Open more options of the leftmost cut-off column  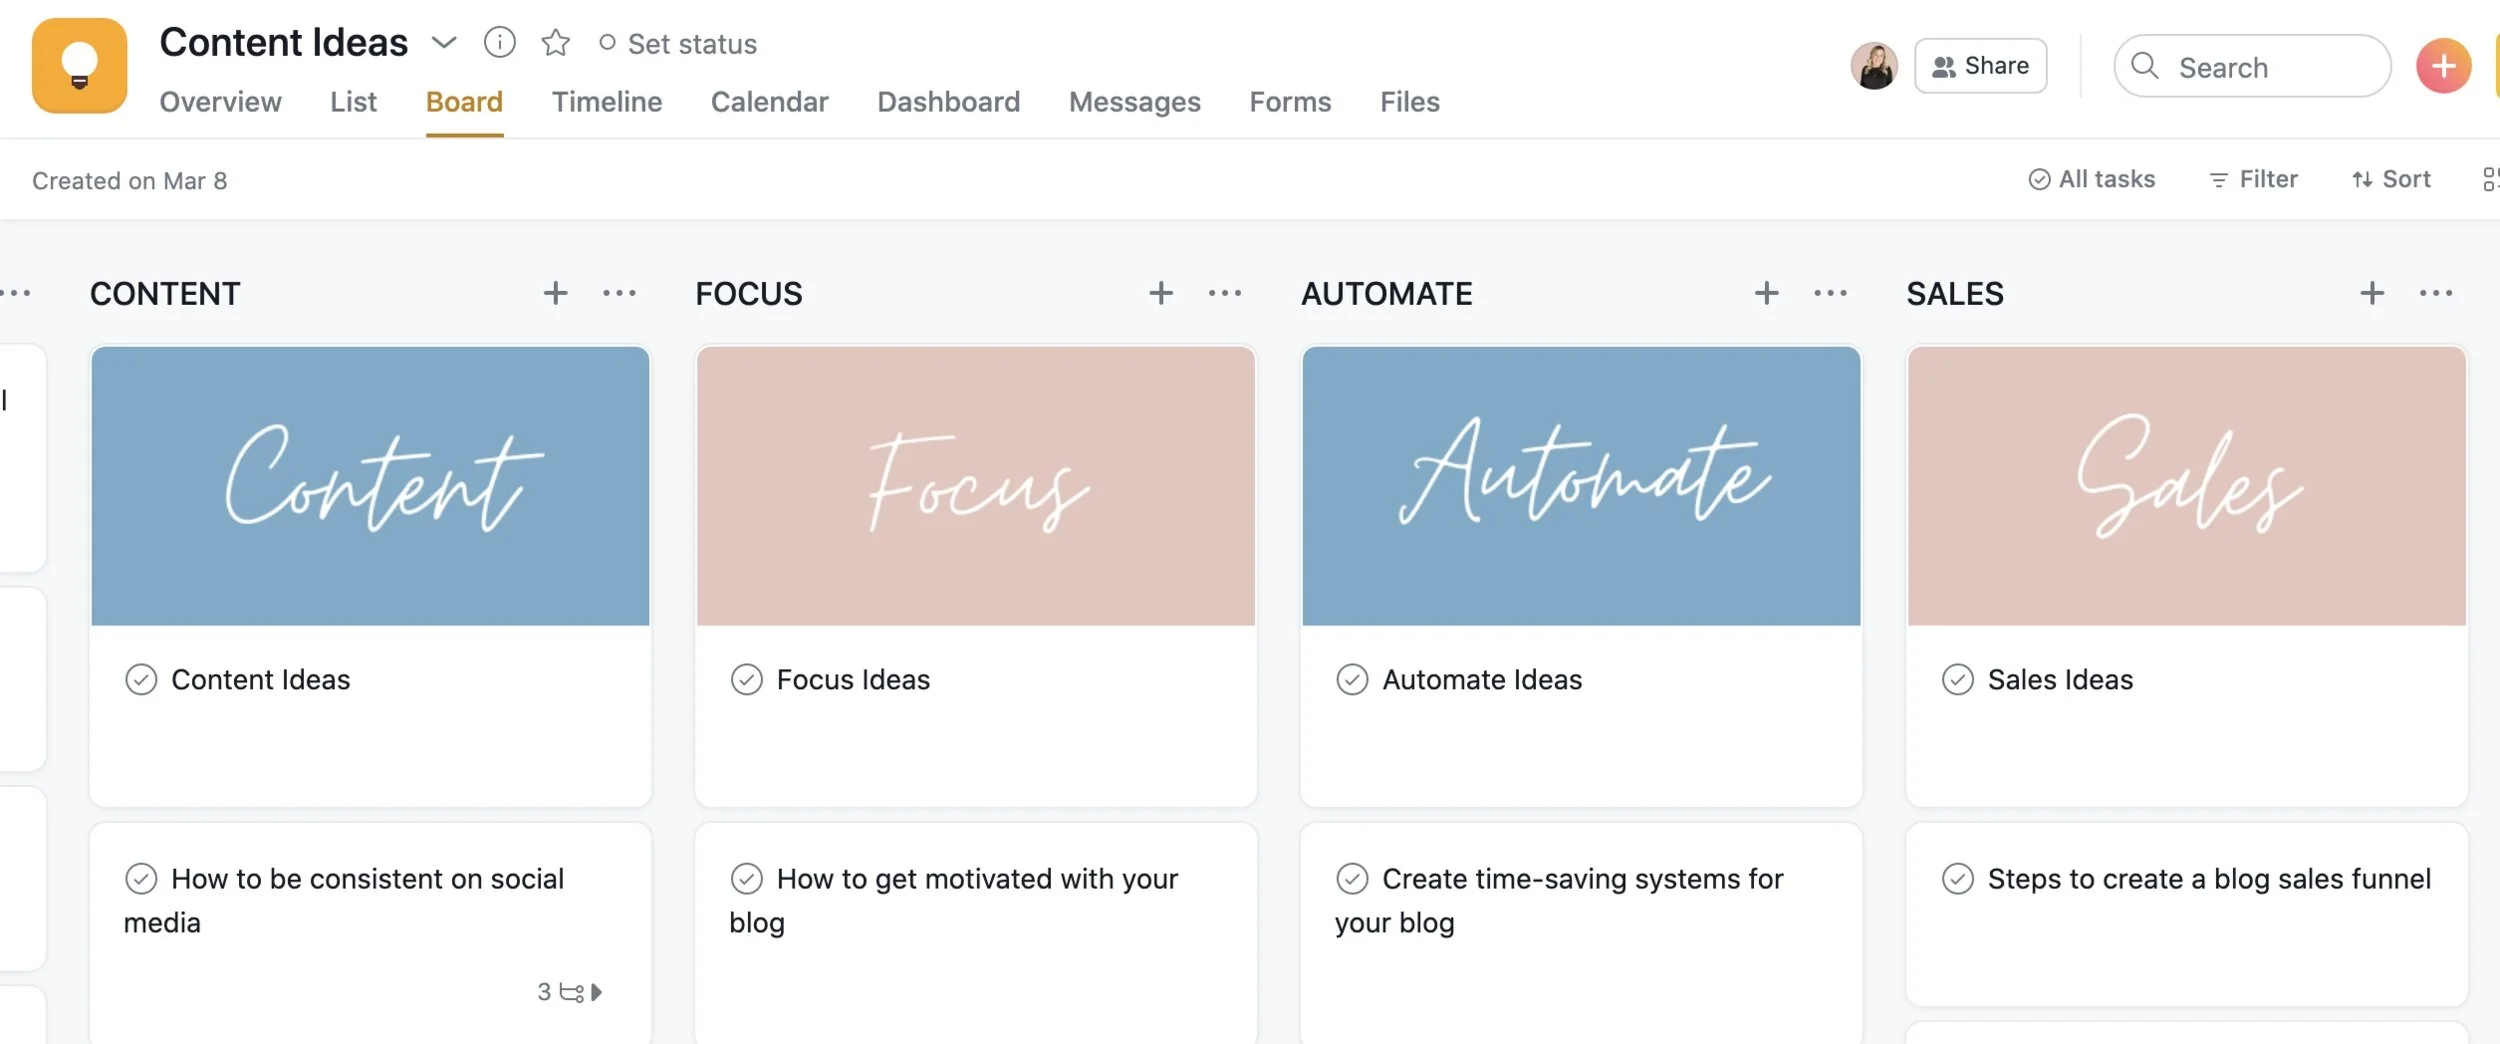(15, 293)
